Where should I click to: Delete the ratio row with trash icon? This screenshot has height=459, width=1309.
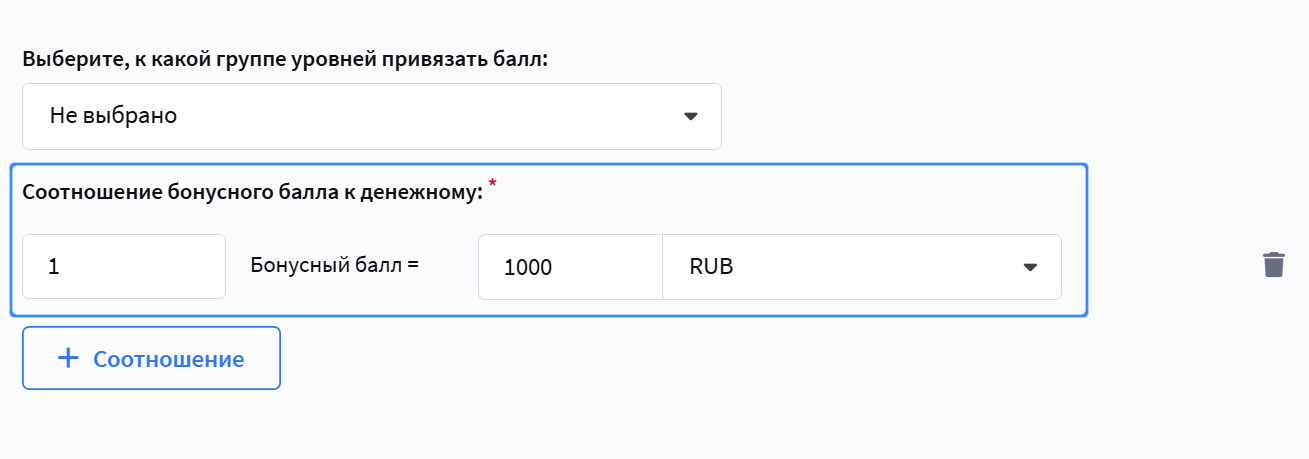(x=1273, y=265)
